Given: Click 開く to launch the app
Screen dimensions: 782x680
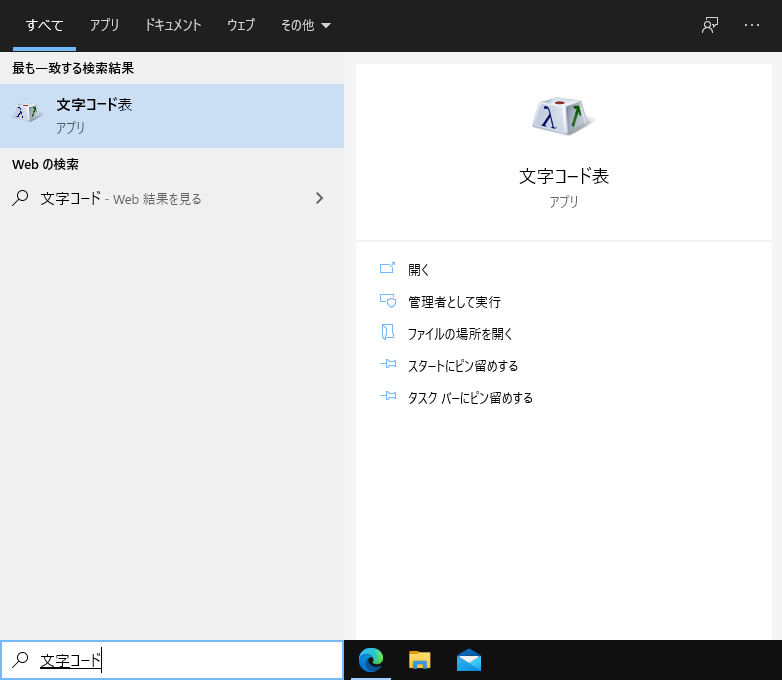Looking at the screenshot, I should (x=418, y=270).
